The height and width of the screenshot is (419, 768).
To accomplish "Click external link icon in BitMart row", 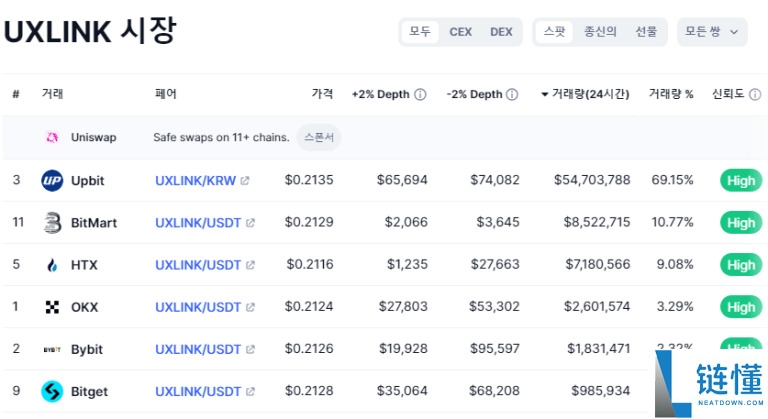I will pyautogui.click(x=250, y=223).
